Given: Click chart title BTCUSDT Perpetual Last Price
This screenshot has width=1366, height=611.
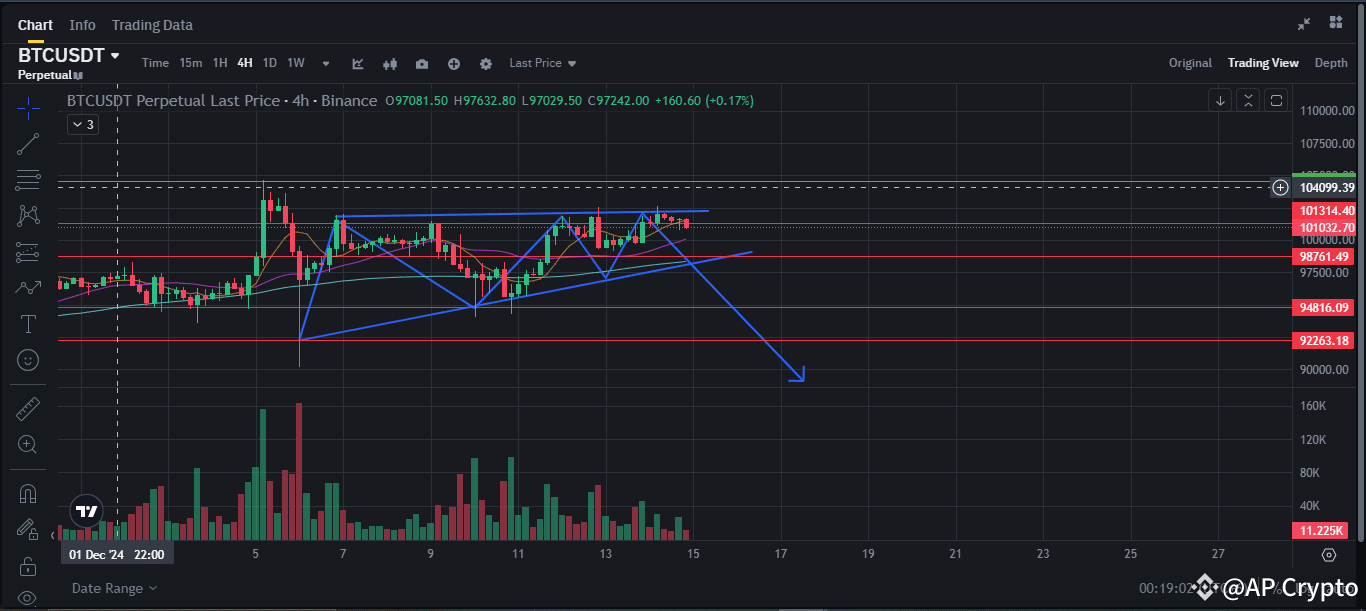Looking at the screenshot, I should point(222,101).
